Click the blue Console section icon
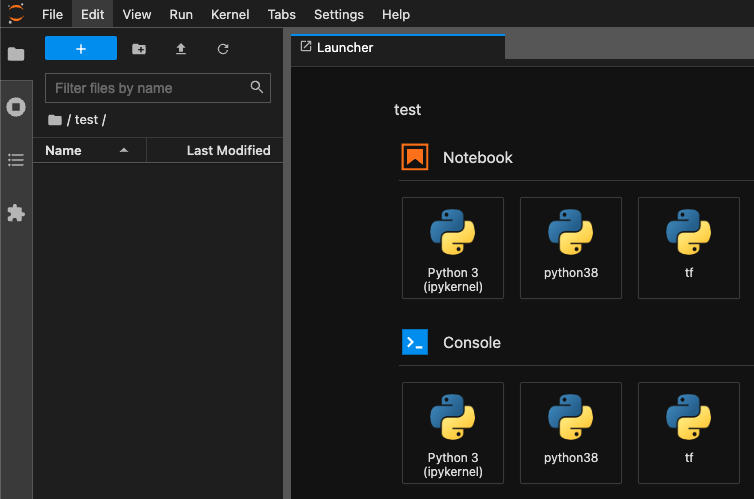Screen dimensions: 754x499 [x=415, y=342]
